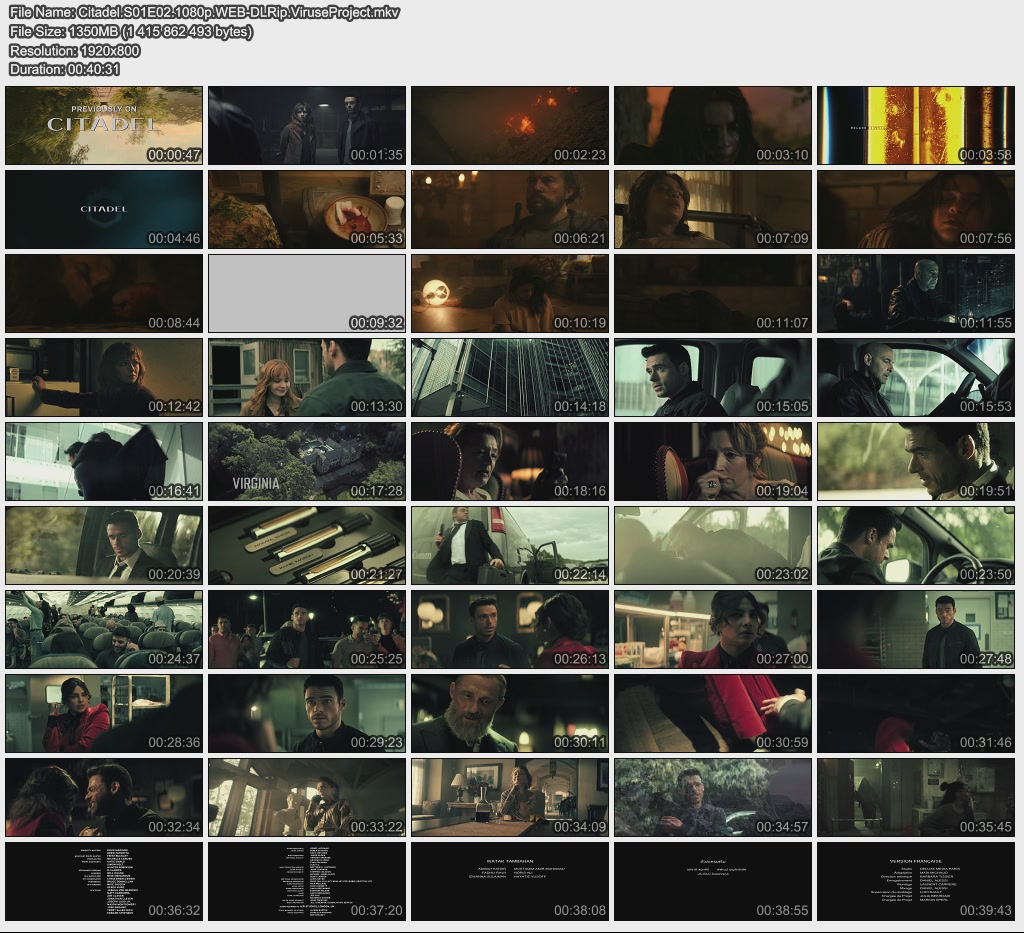Click the thumbnail at 00:07:09

point(713,210)
